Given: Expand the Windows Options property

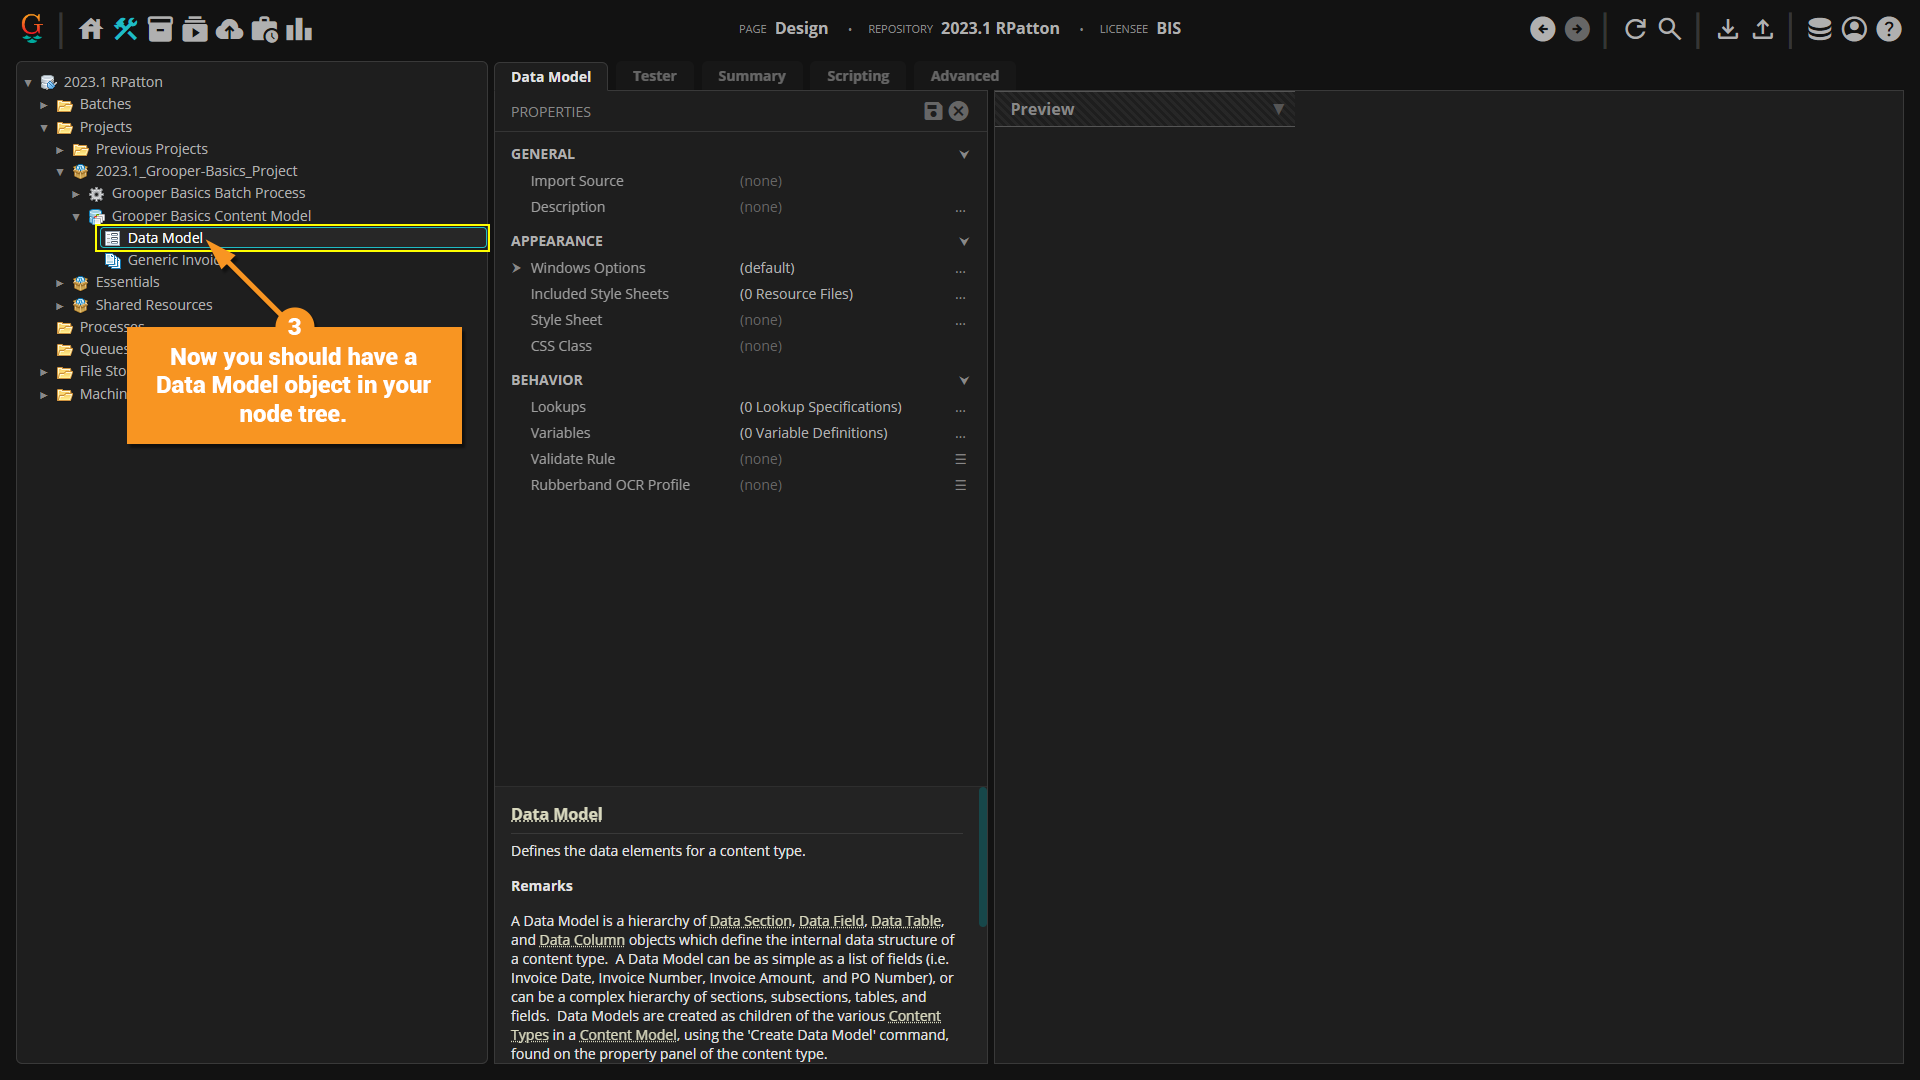Looking at the screenshot, I should (x=517, y=268).
